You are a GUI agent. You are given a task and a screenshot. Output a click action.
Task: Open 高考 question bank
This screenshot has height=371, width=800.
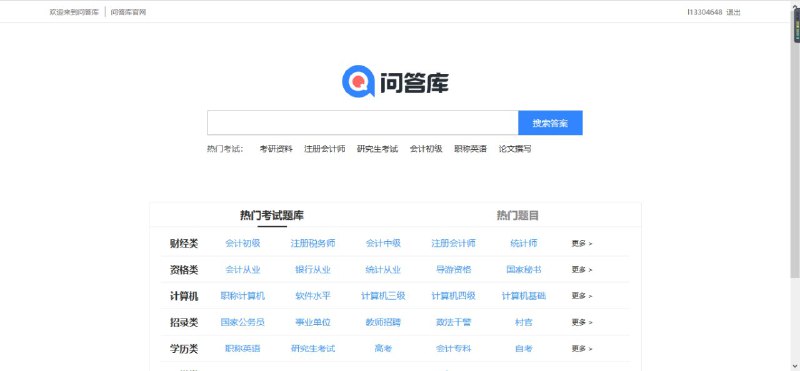(383, 349)
